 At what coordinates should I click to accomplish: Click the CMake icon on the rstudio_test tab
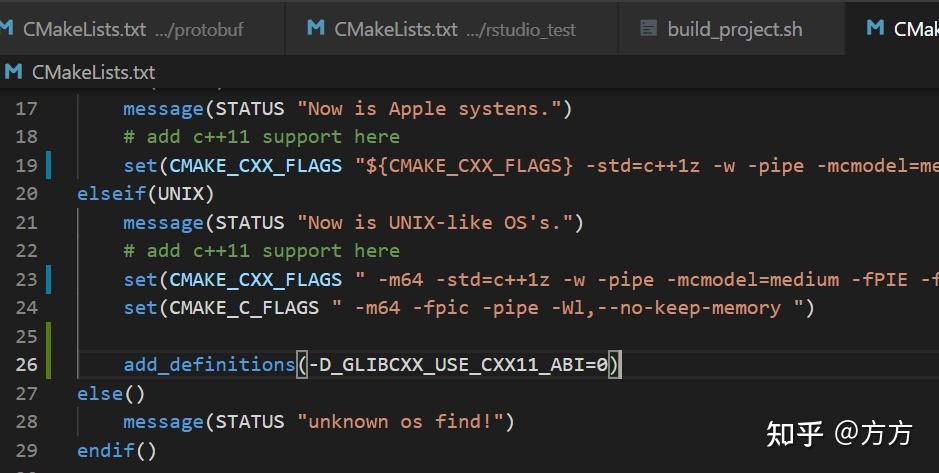tap(316, 29)
